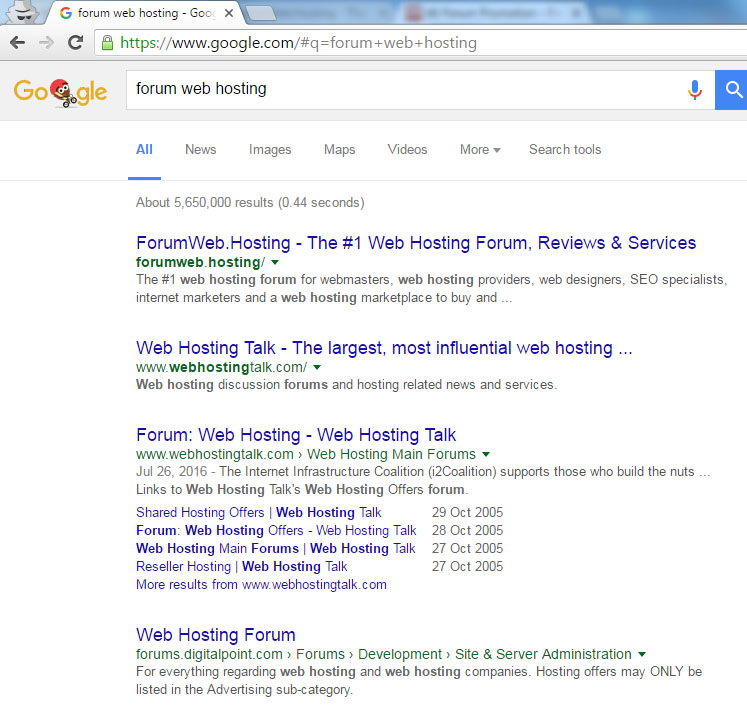Expand the arrow beside Web Hosting Main Forums
747x720 pixels.
486,454
